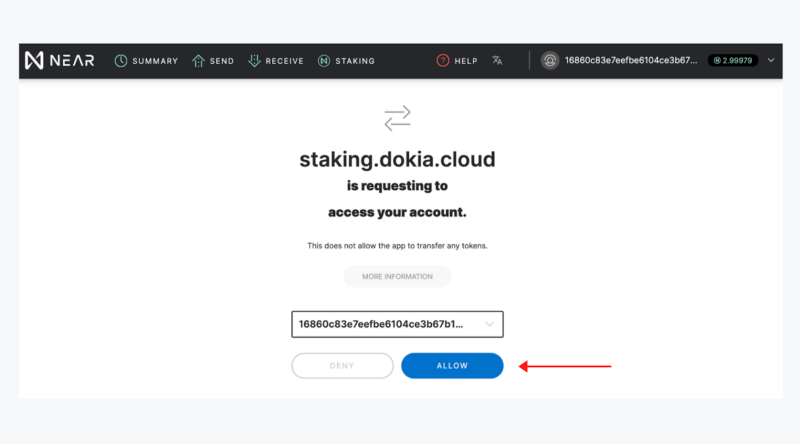Click the chevron inside the account selector
The width and height of the screenshot is (800, 444).
489,324
